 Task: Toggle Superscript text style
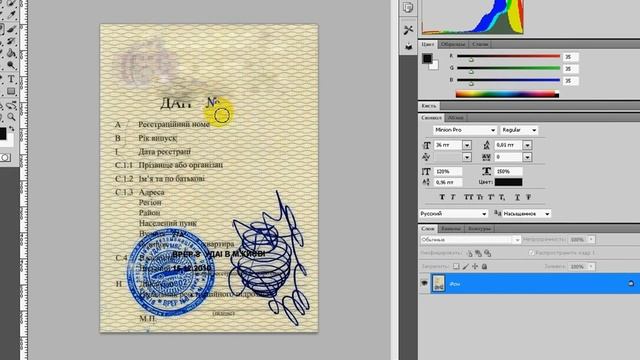(x=491, y=197)
